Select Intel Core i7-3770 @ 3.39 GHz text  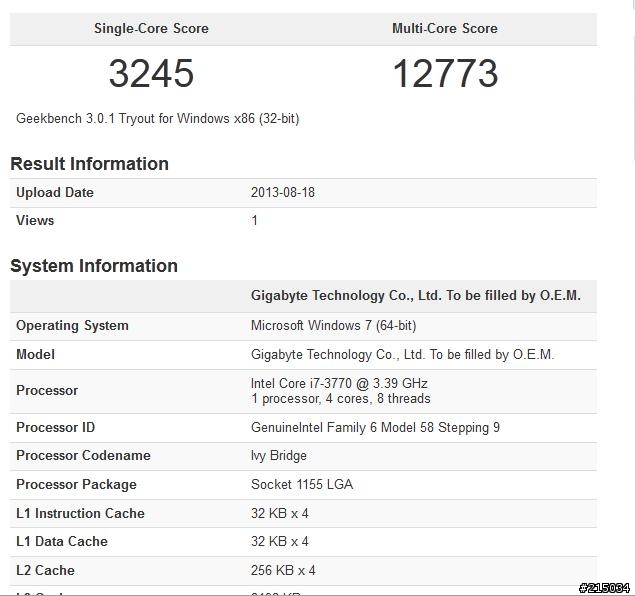click(339, 383)
